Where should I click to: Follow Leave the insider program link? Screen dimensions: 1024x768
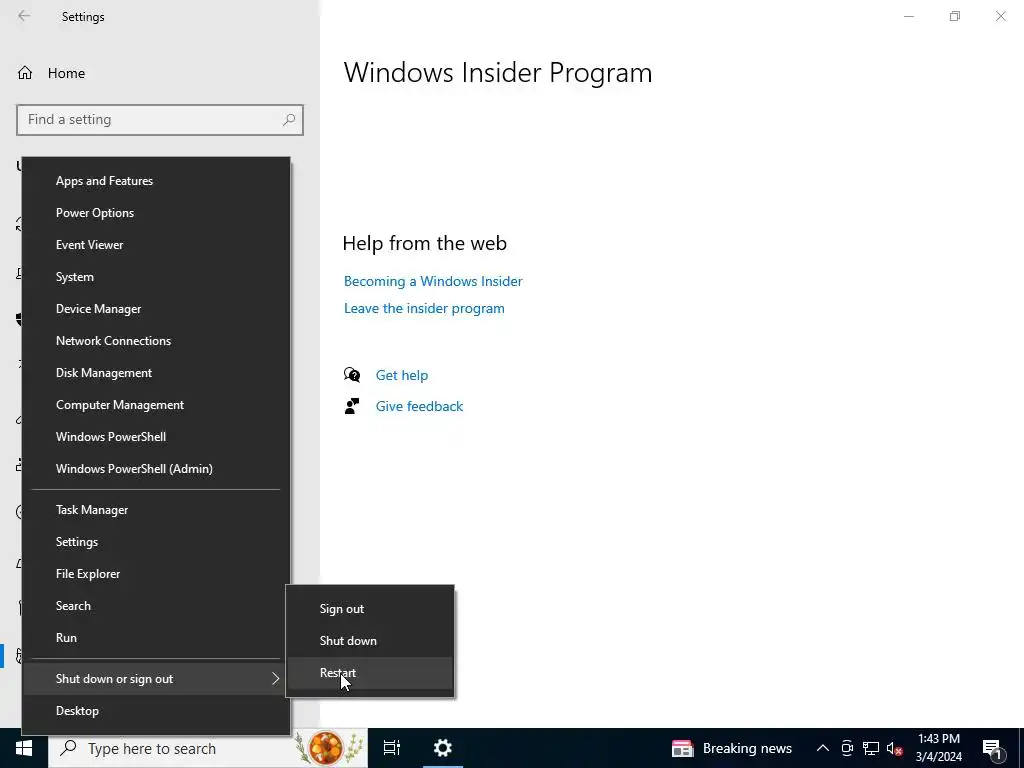(x=424, y=308)
